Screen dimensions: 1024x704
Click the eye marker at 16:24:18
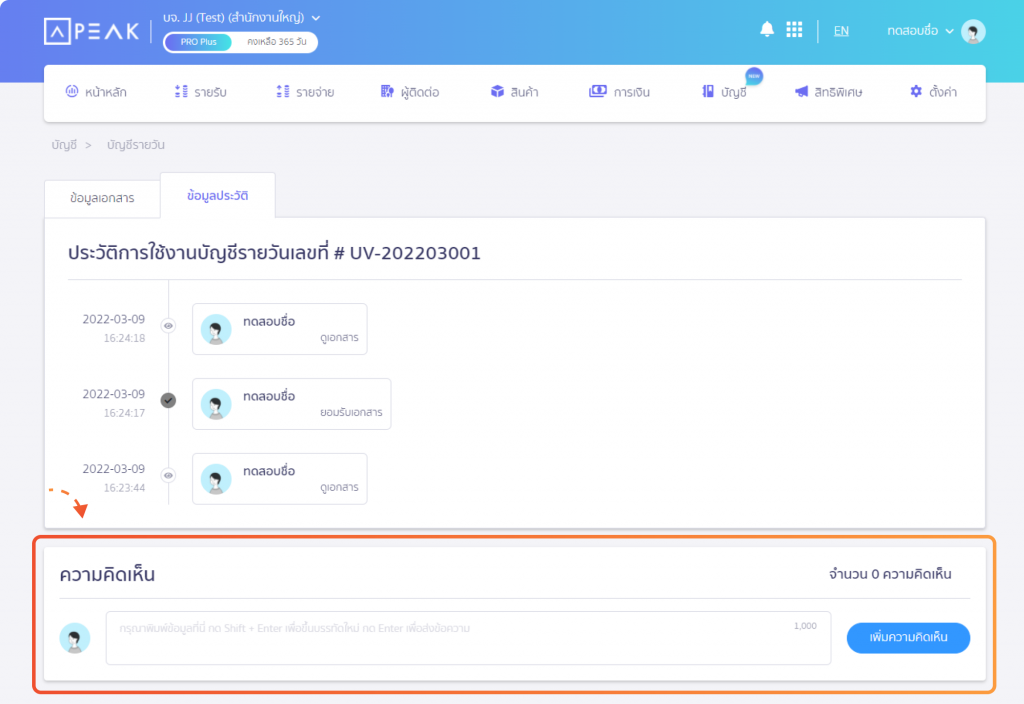click(168, 325)
